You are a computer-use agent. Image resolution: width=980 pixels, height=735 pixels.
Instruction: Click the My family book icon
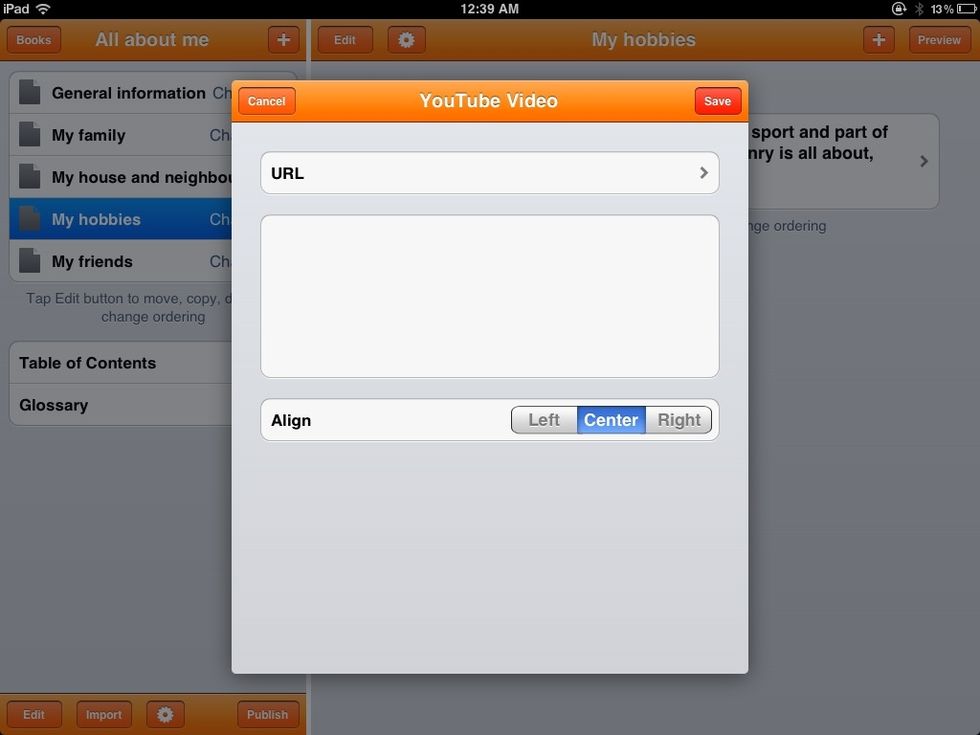pos(29,134)
